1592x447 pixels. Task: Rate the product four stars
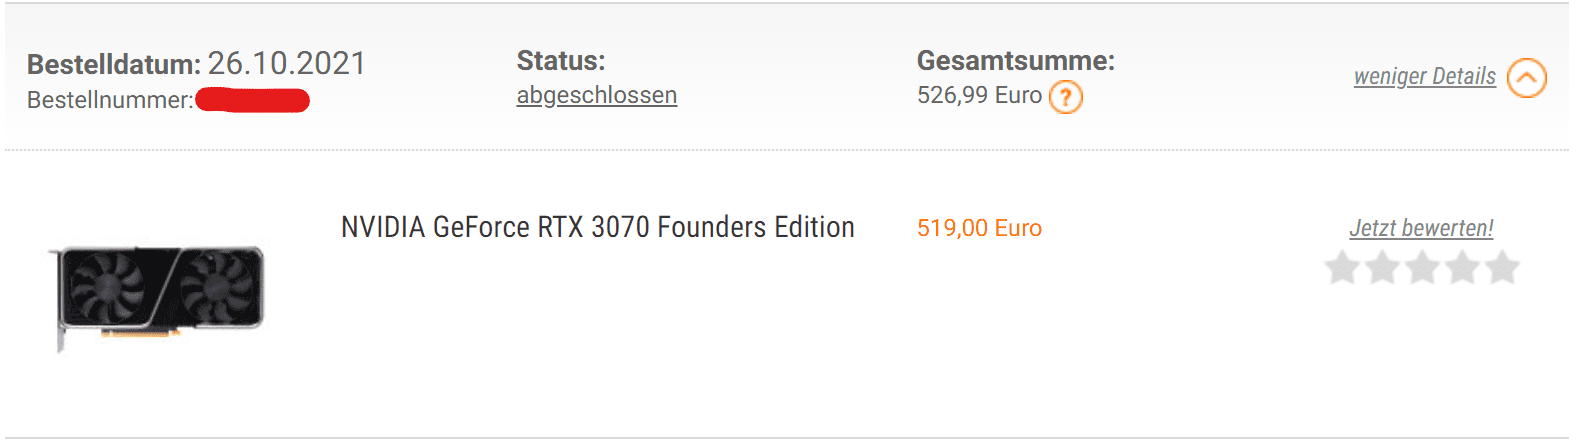click(1463, 268)
